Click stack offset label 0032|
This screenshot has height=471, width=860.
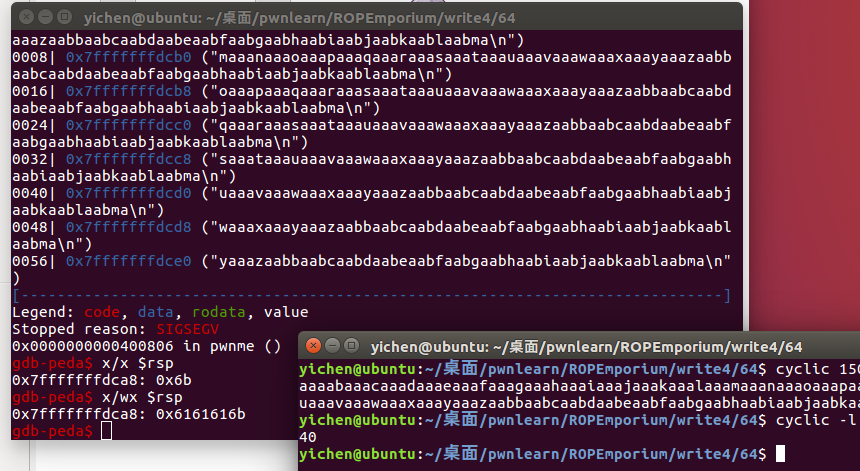tap(34, 159)
